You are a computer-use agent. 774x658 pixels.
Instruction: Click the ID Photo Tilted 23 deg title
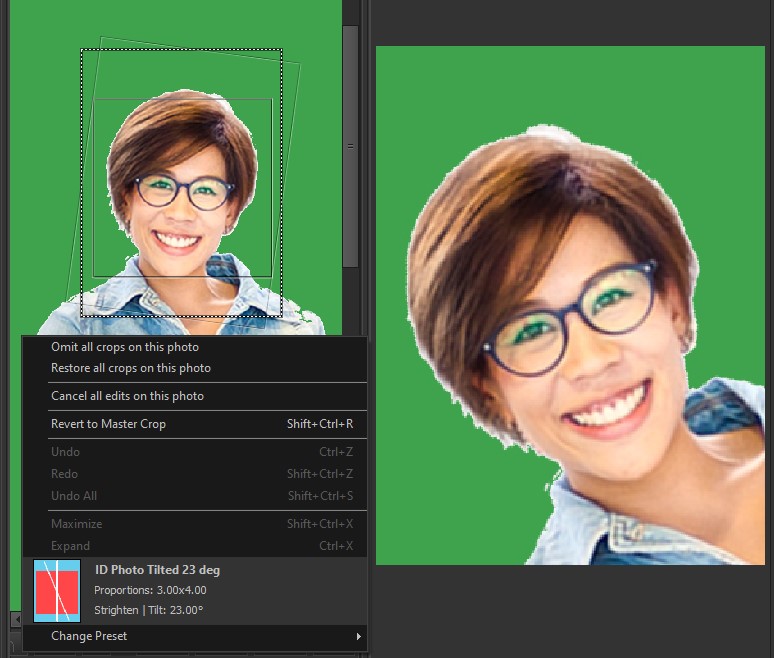(x=157, y=570)
